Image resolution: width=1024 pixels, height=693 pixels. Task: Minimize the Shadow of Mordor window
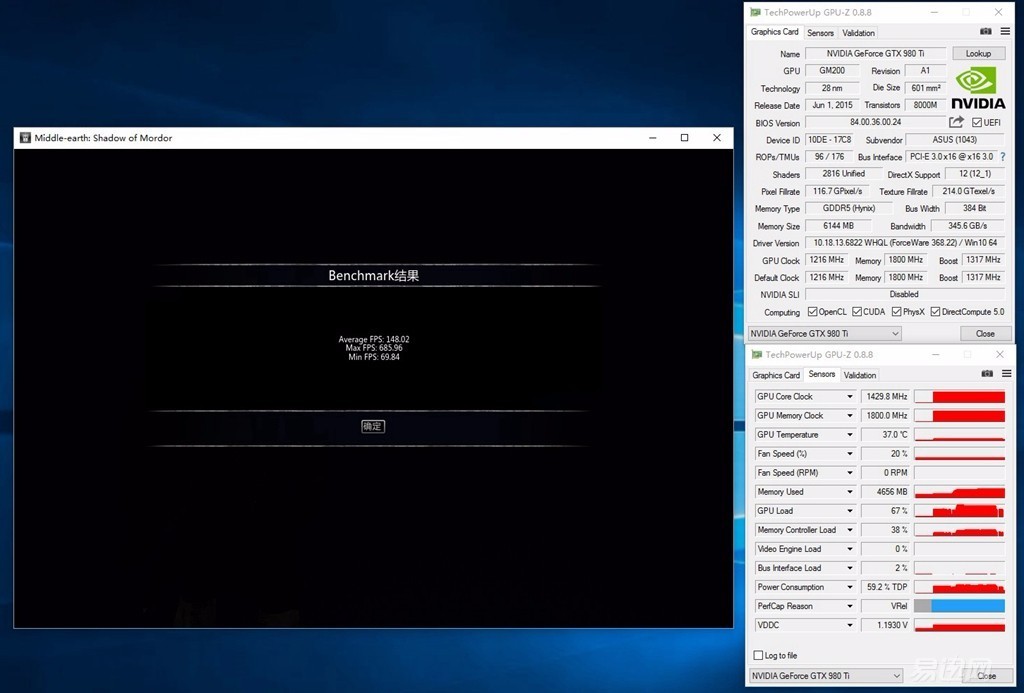point(652,138)
